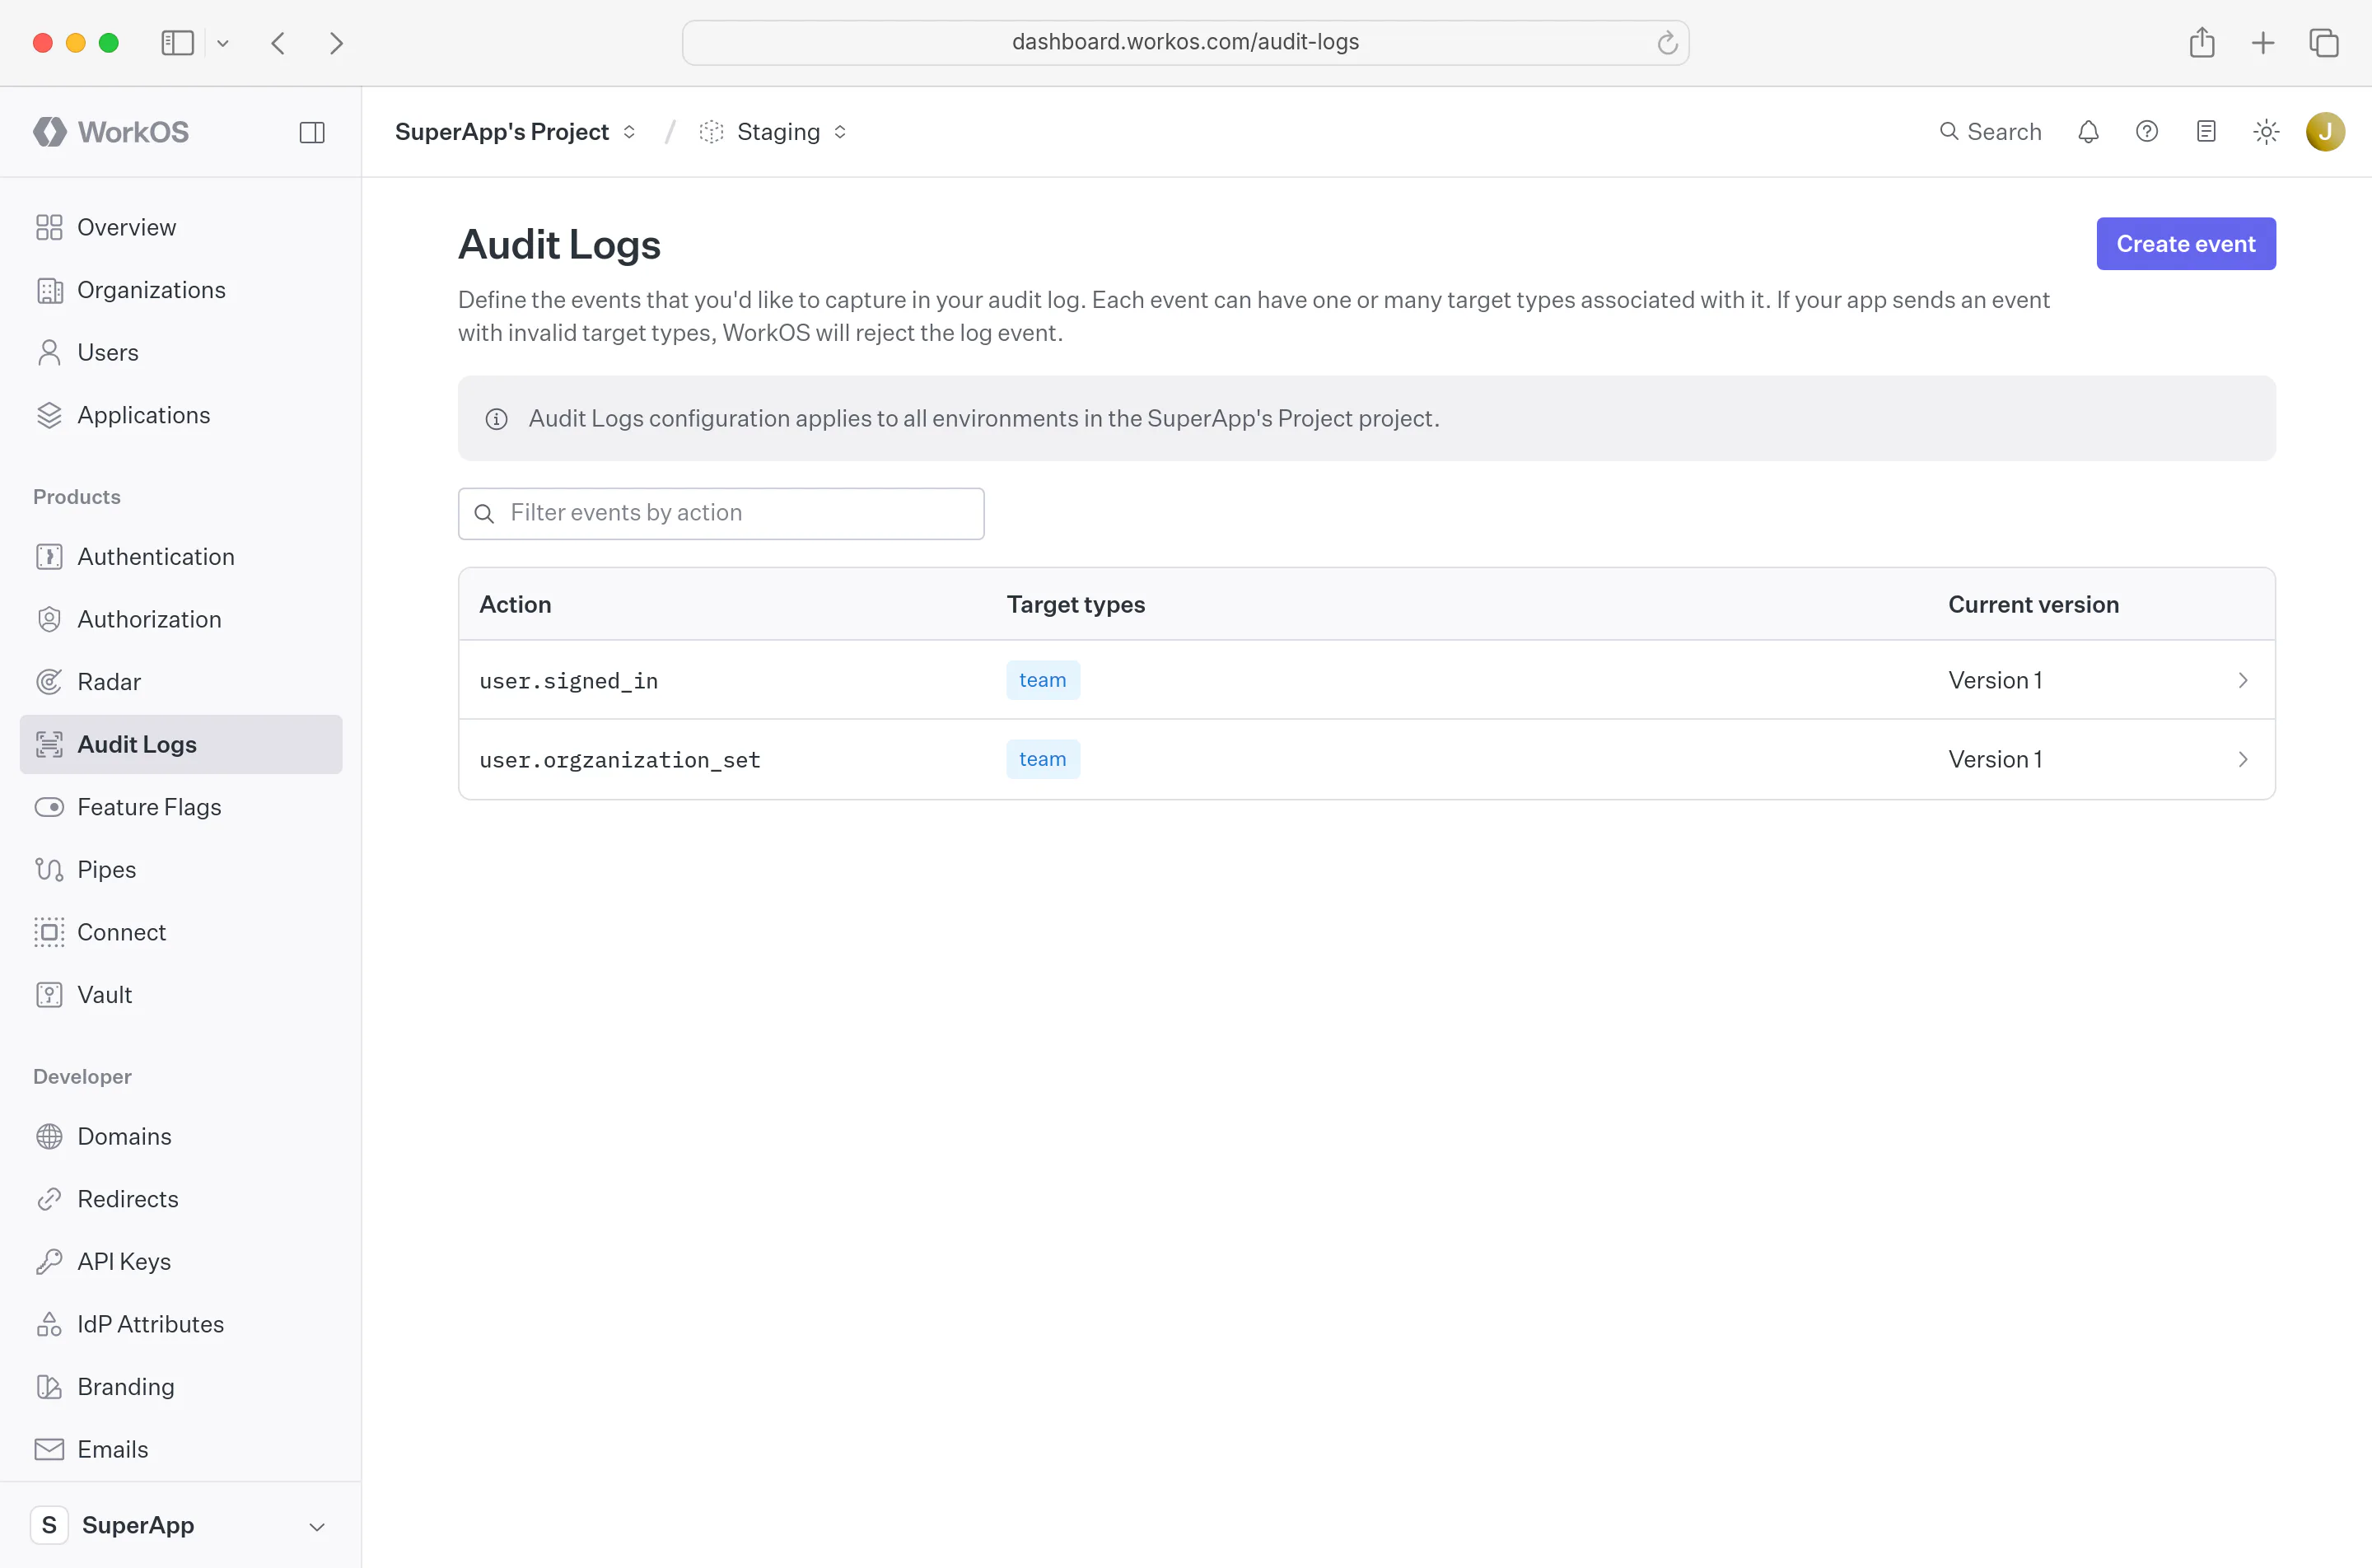
Task: Open Safari sidebar options dropdown arrow
Action: click(x=223, y=43)
